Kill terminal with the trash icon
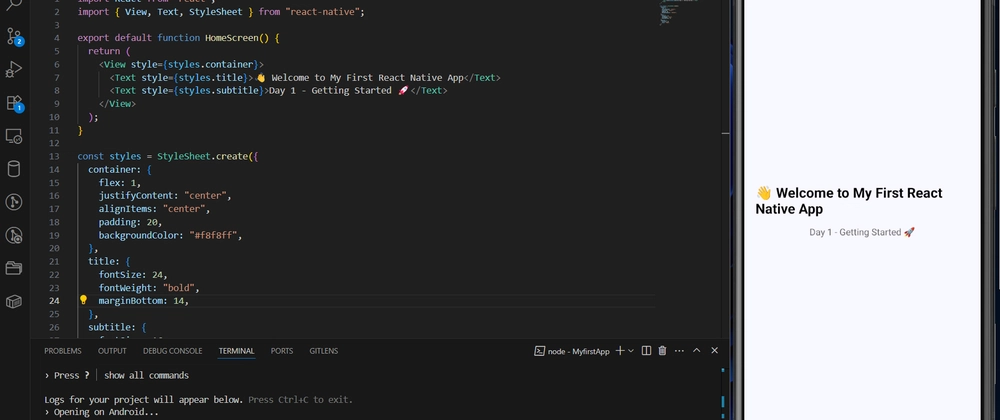This screenshot has height=420, width=1000. point(662,351)
